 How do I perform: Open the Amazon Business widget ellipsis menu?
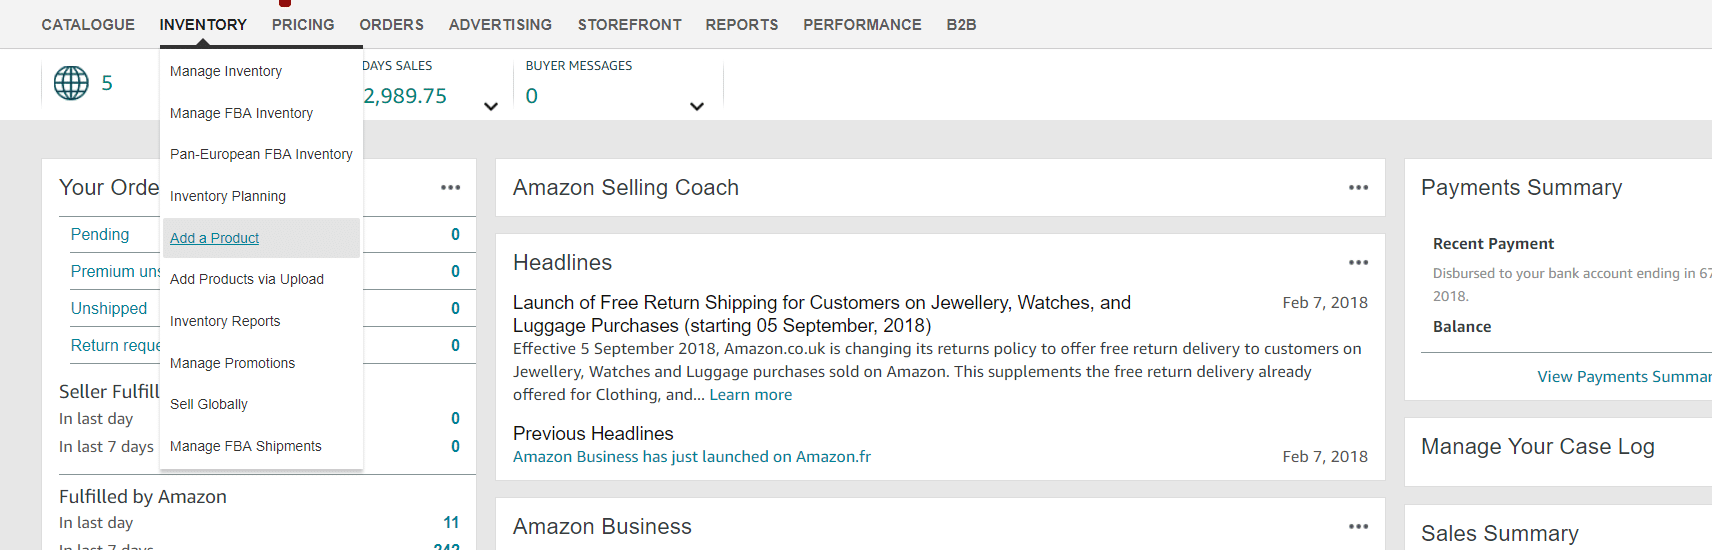1358,526
